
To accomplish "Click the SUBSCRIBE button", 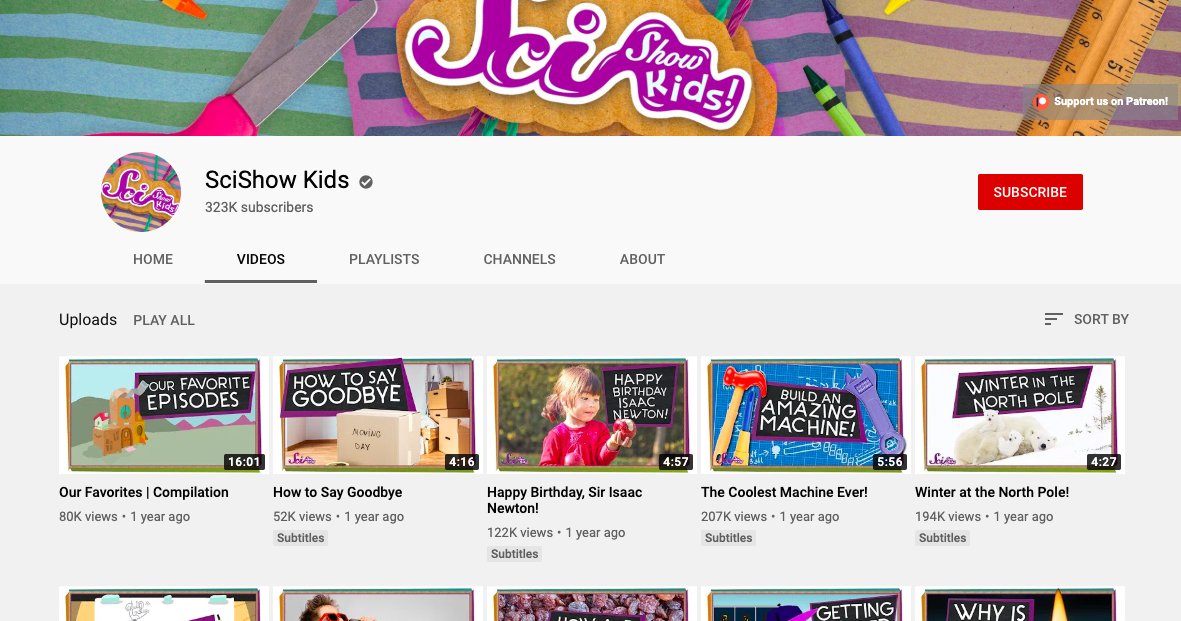I will pos(1030,191).
